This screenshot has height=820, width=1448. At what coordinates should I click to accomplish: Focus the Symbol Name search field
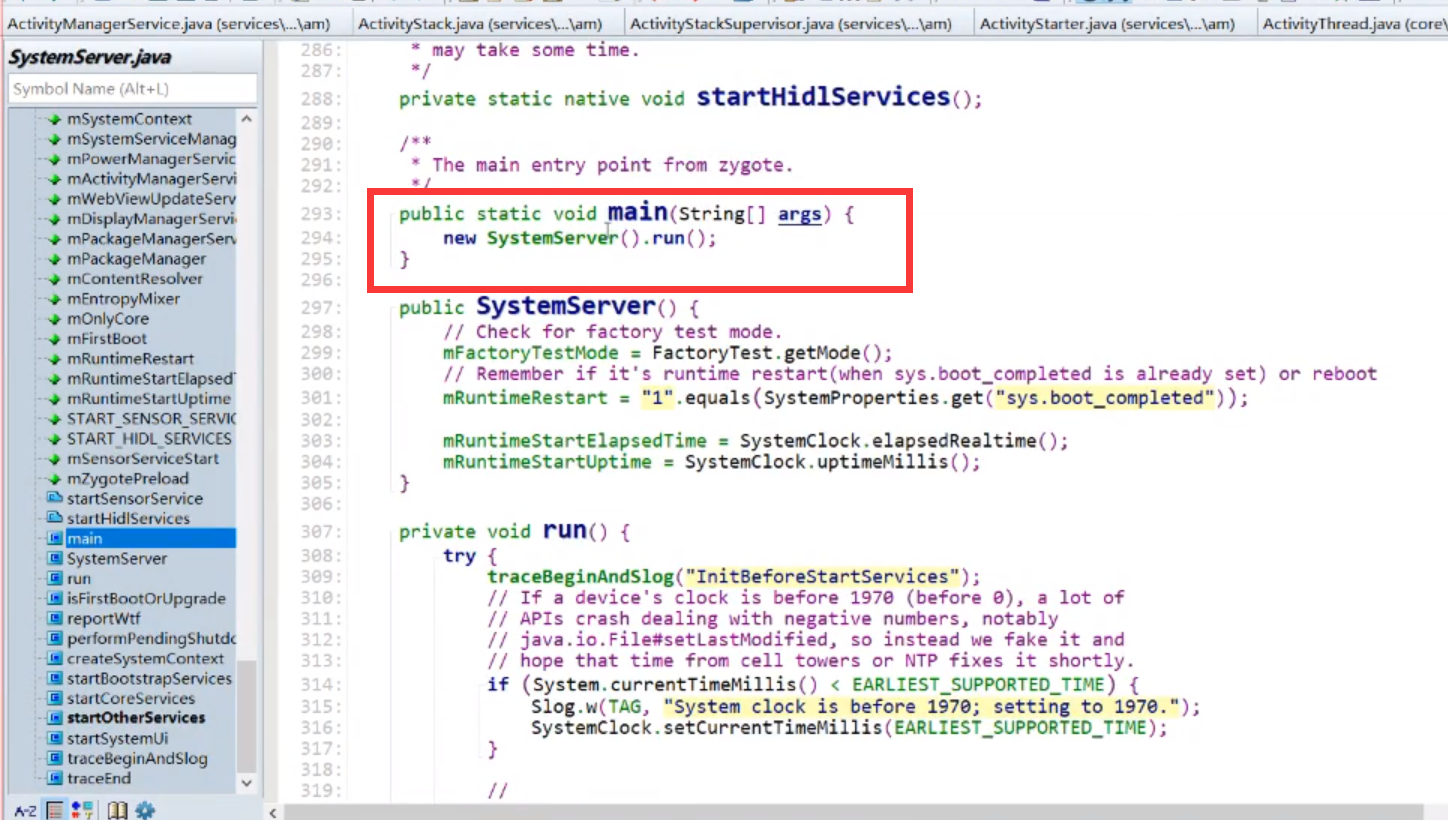132,89
